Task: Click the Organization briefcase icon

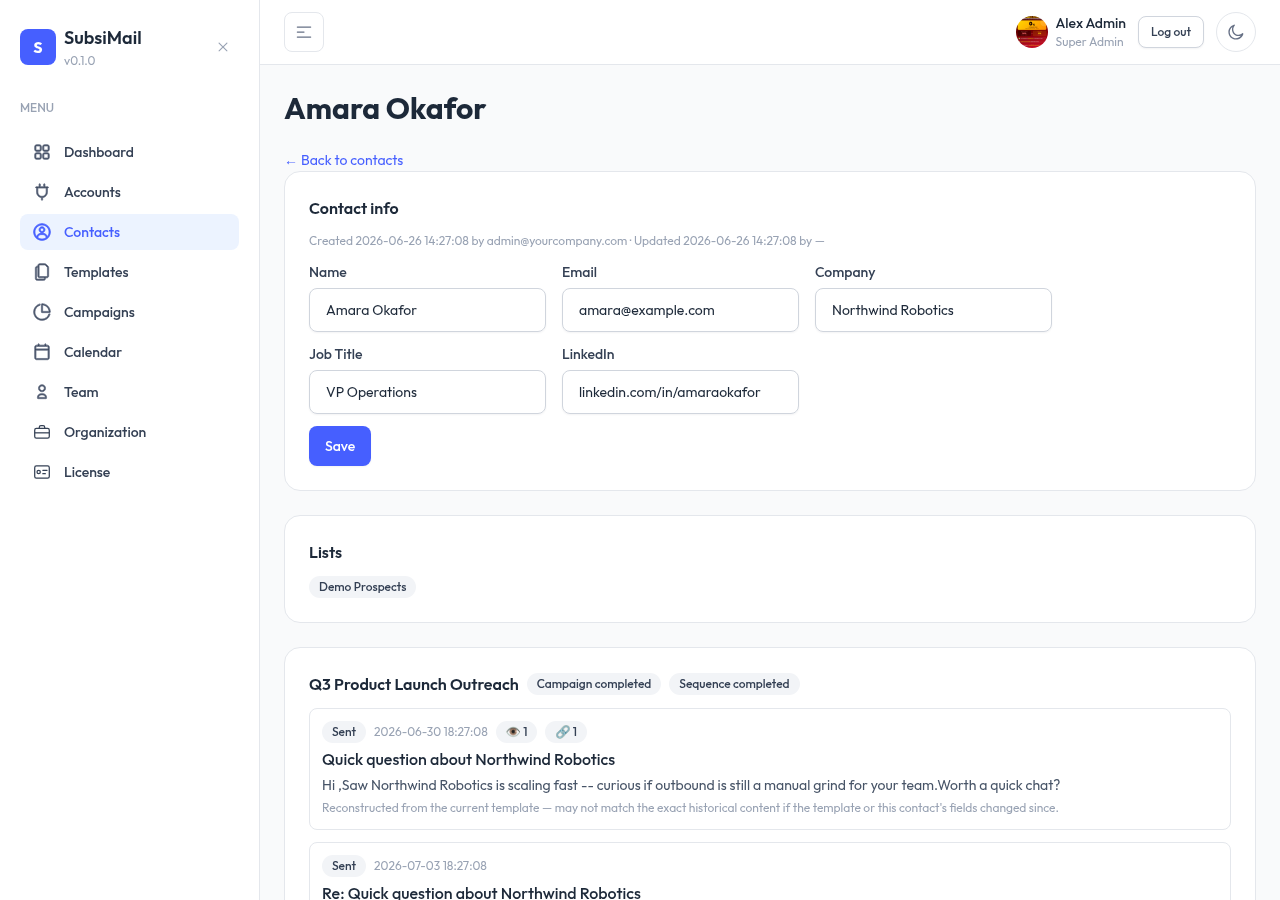Action: click(42, 432)
